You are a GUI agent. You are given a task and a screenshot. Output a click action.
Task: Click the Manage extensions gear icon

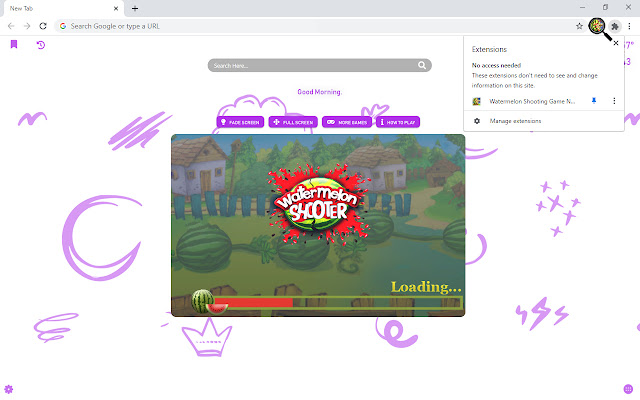[477, 121]
